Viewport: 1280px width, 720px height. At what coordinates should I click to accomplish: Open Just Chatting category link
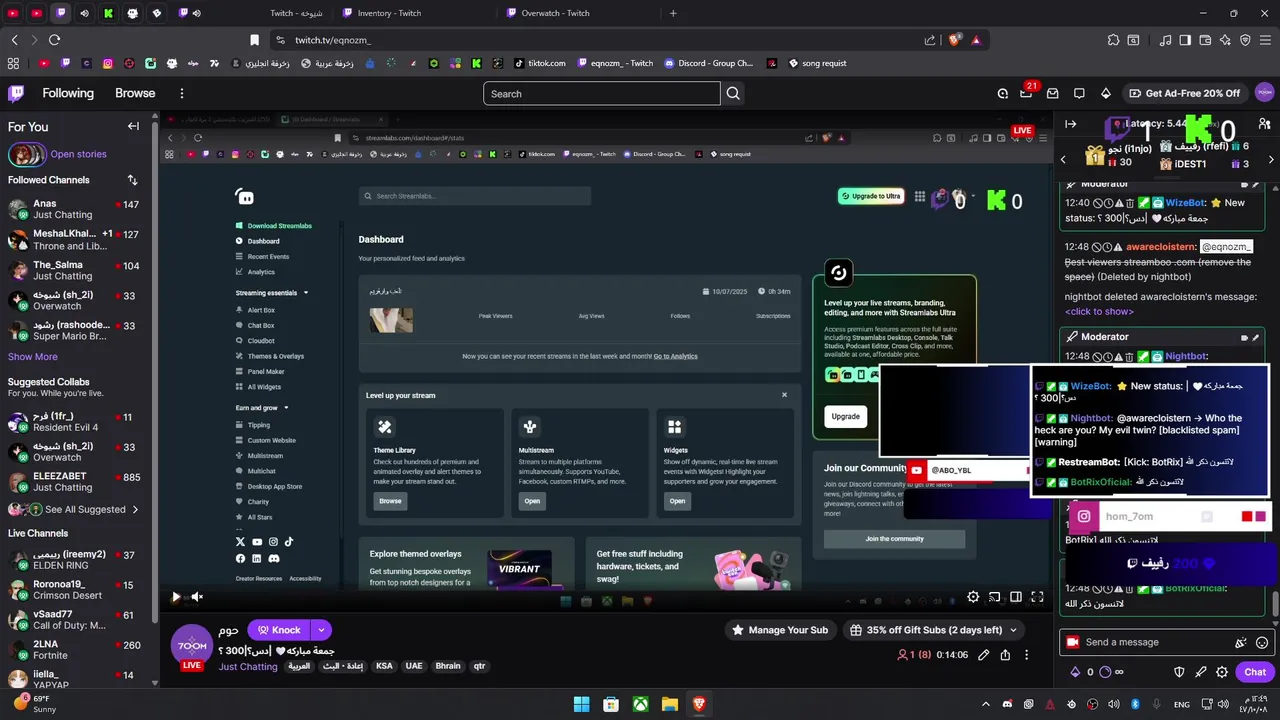click(248, 666)
